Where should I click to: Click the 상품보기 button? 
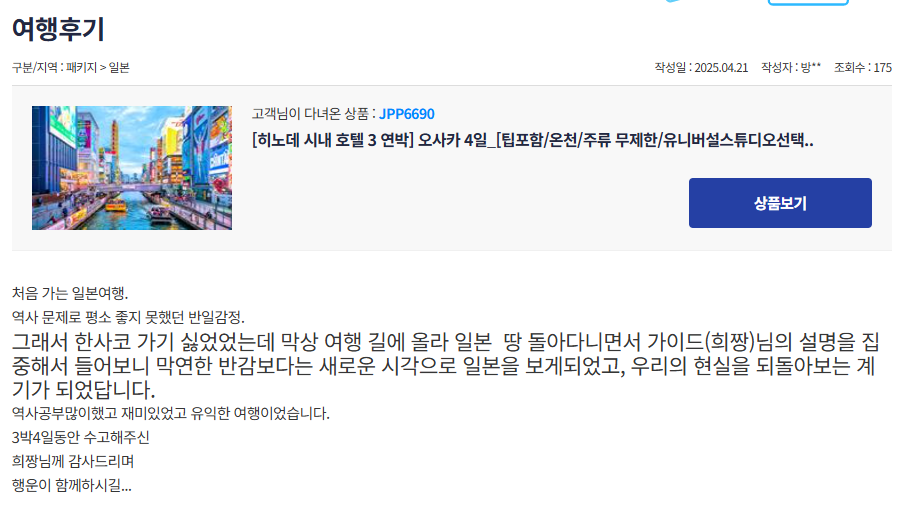pyautogui.click(x=780, y=203)
